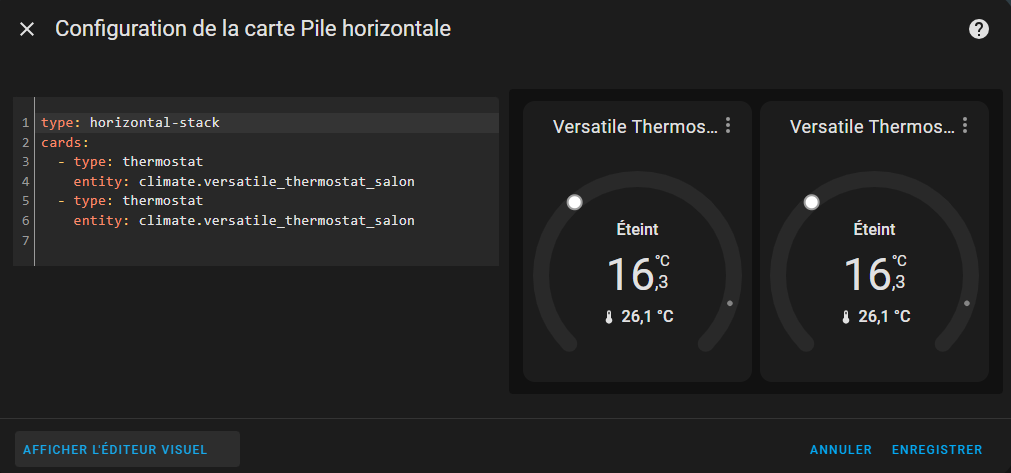This screenshot has width=1011, height=473.
Task: Click code line 1 with horizontal-stack type
Action: [x=268, y=123]
